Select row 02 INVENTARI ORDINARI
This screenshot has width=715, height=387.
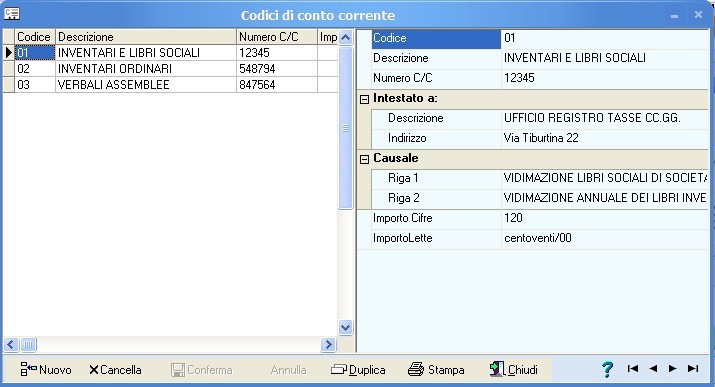(x=170, y=69)
